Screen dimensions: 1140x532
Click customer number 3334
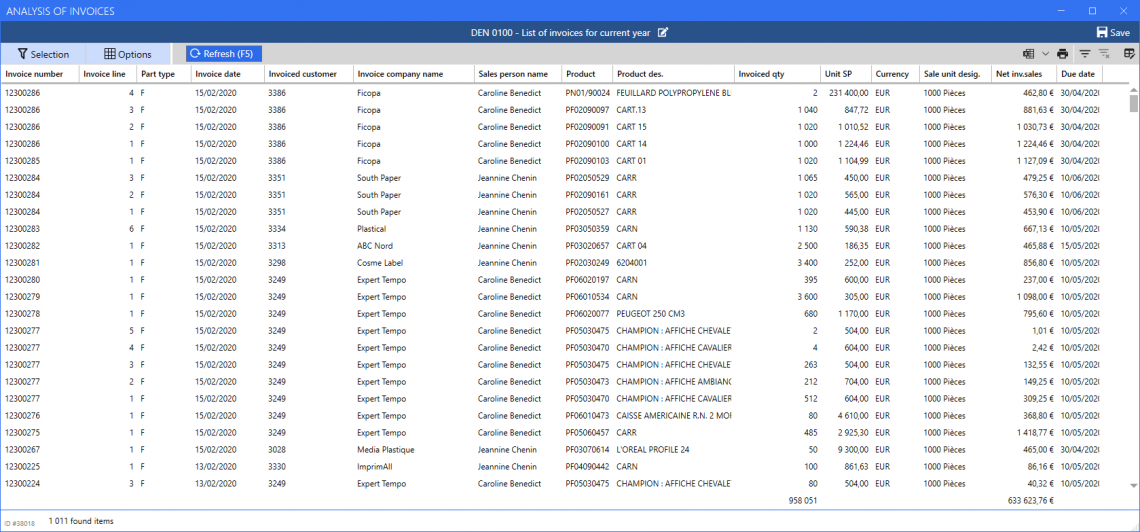pos(276,228)
